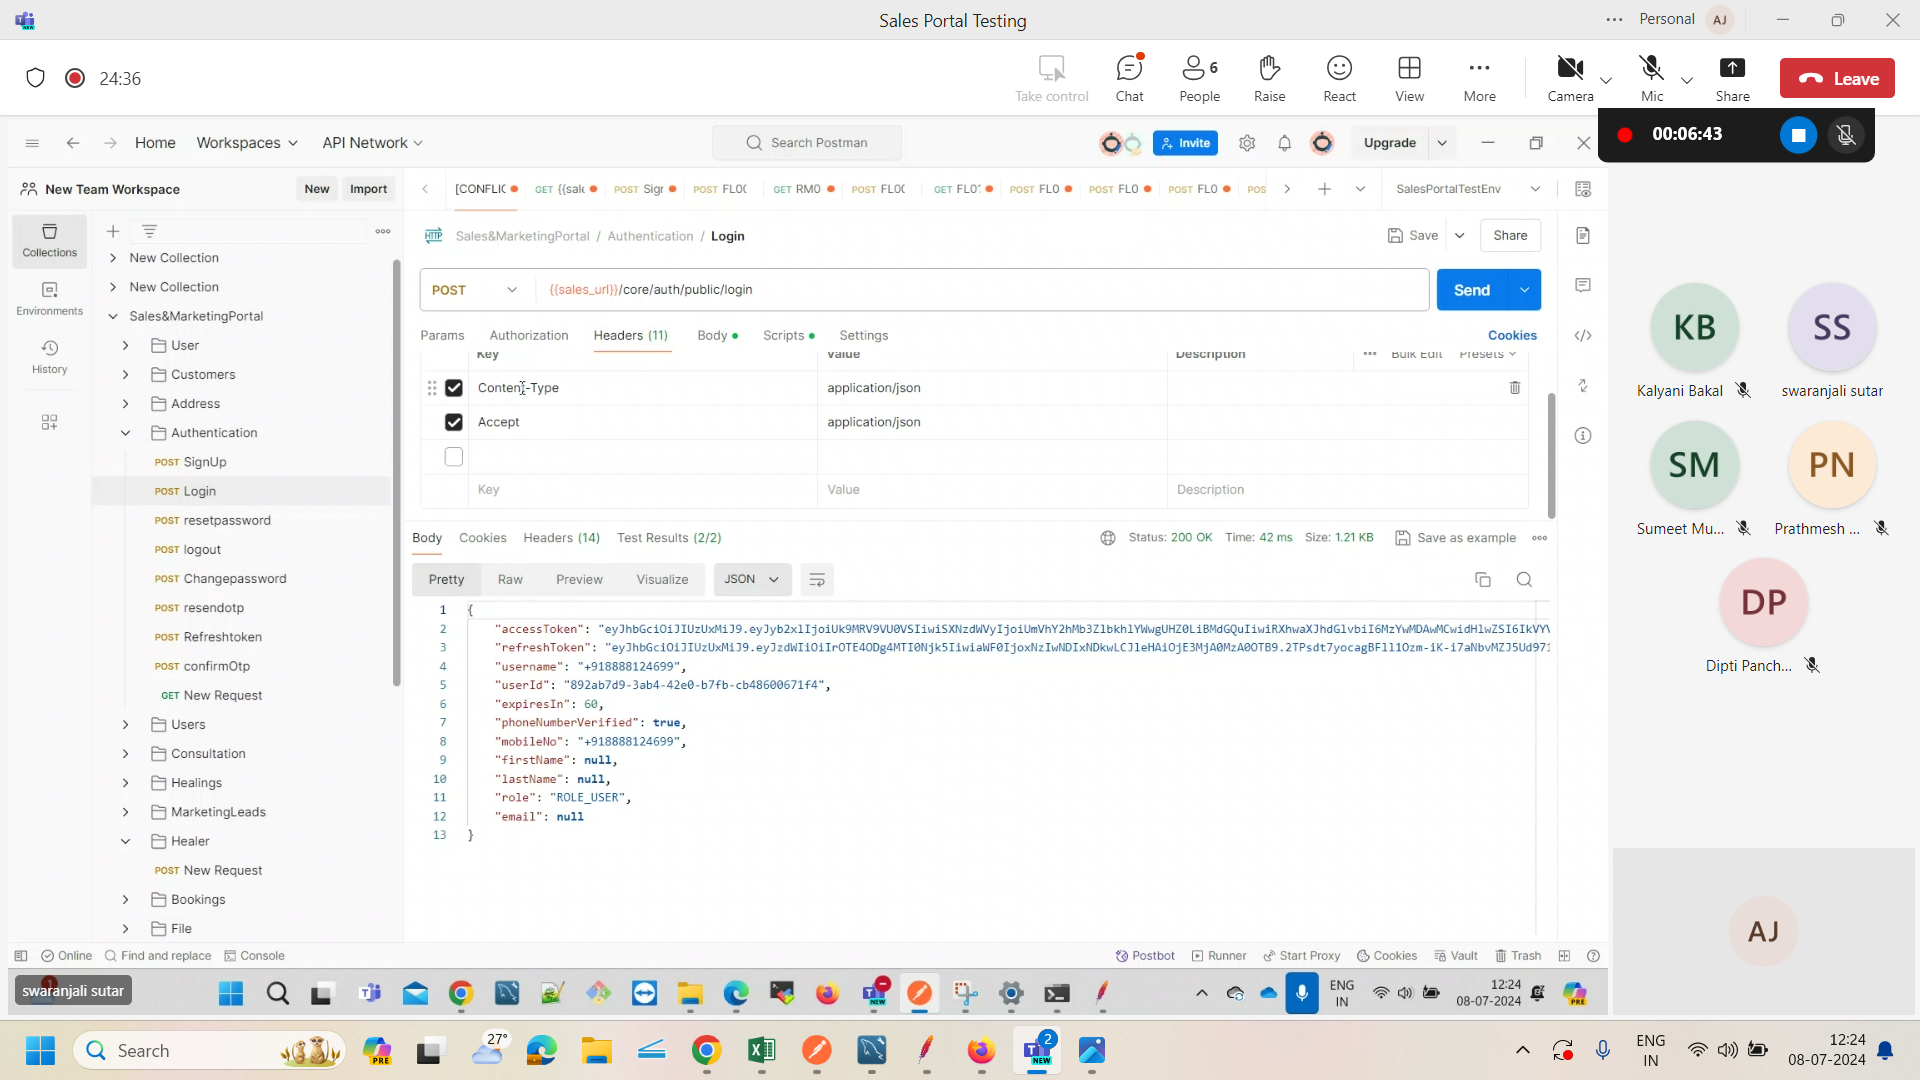Open a new request tab

point(1324,189)
